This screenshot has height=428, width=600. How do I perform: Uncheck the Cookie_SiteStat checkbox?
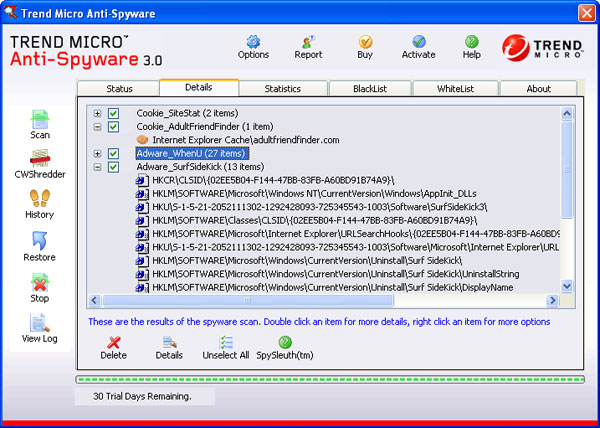pos(113,113)
